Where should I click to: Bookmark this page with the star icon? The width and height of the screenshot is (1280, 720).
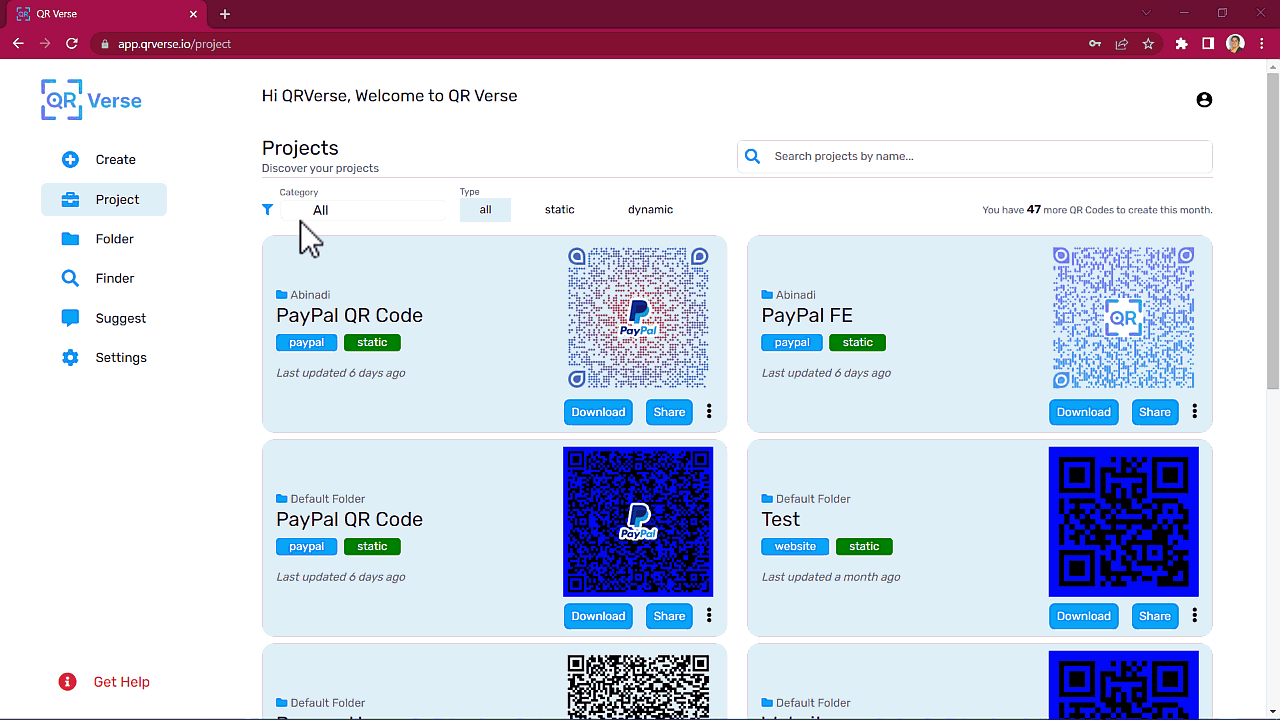(1148, 44)
